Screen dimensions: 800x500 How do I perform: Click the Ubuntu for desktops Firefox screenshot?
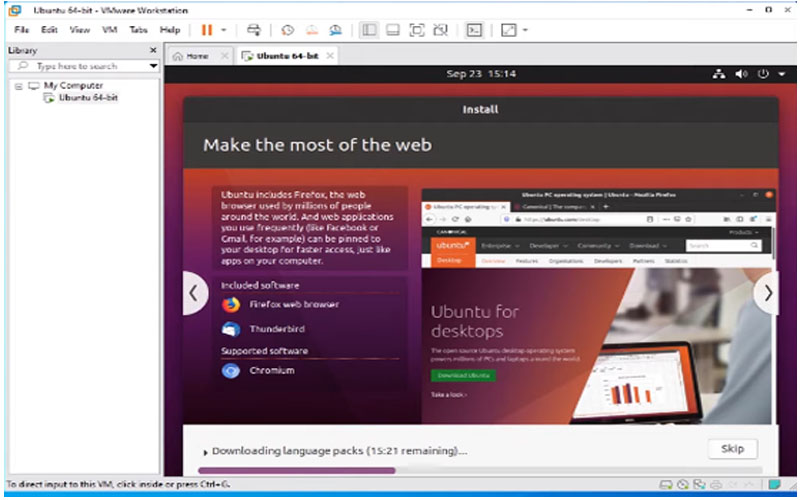[598, 306]
